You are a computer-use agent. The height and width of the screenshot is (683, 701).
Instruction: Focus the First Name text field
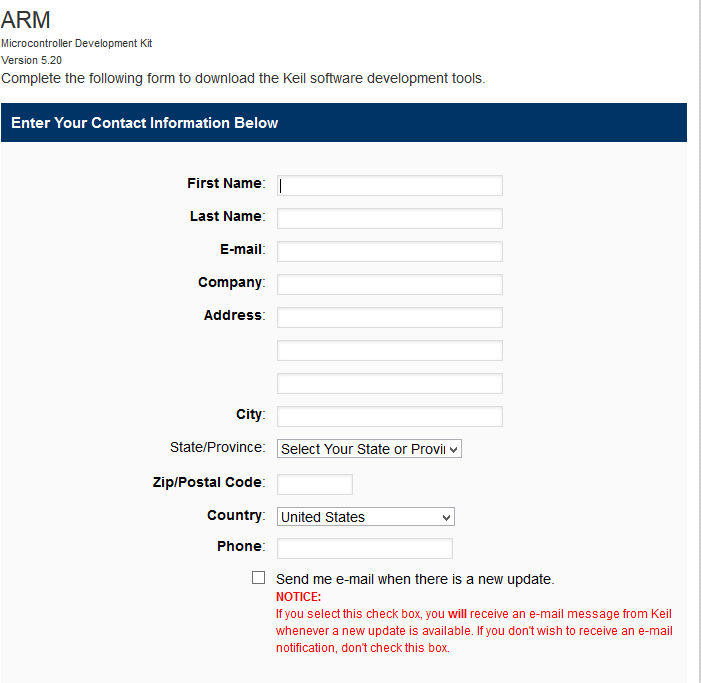tap(389, 186)
